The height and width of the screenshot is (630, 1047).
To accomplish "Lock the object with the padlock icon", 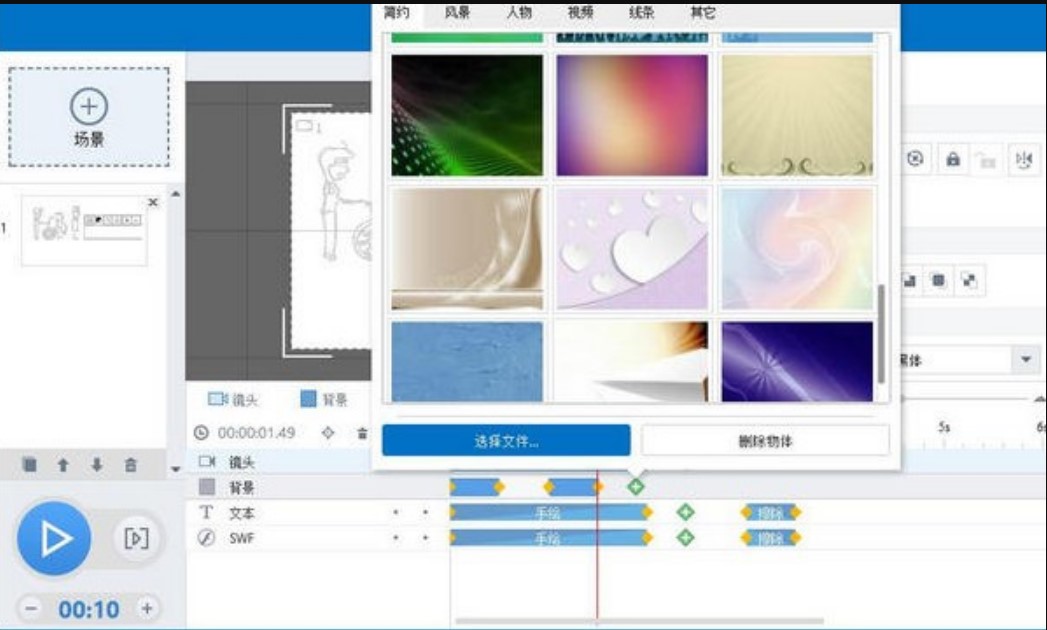I will coord(953,159).
